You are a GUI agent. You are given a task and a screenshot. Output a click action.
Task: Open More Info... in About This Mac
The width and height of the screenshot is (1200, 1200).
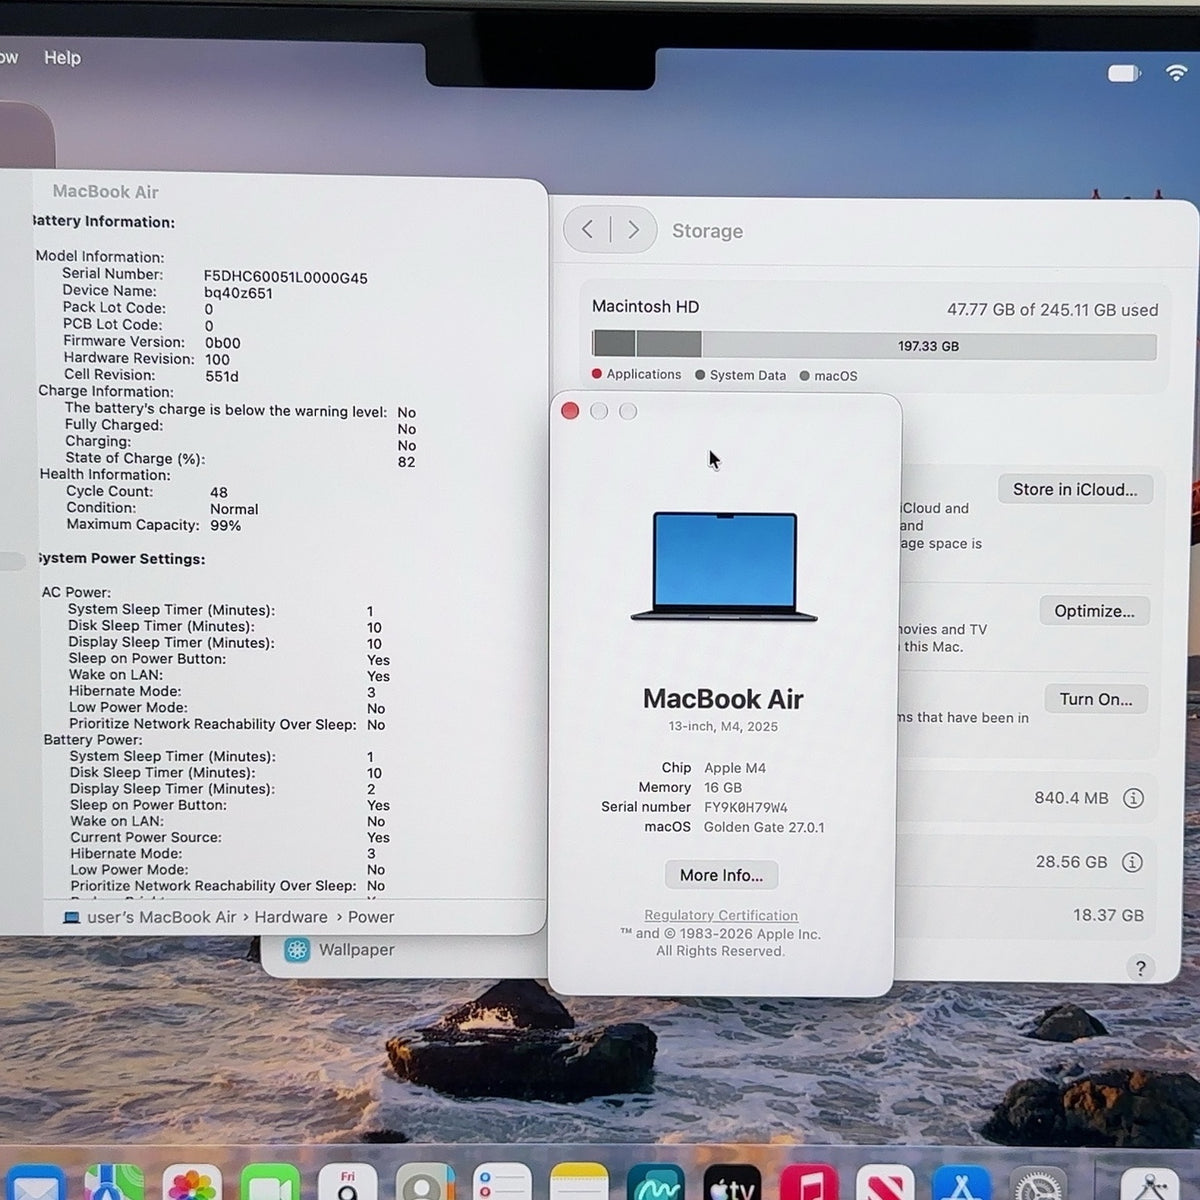721,875
